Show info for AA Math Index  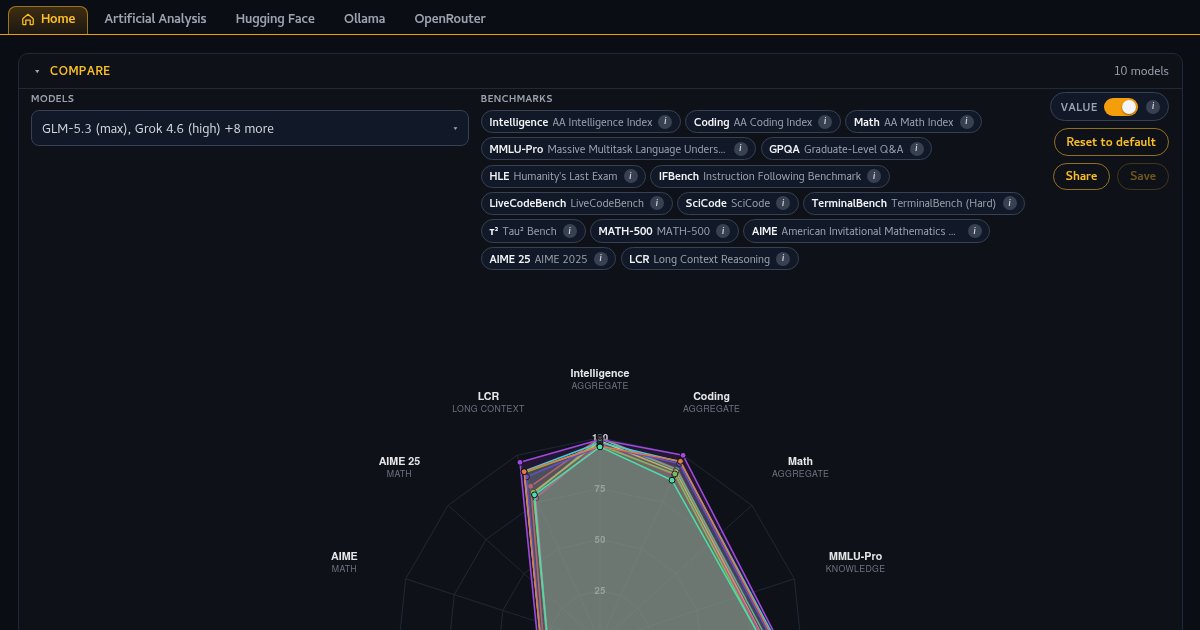tap(966, 122)
